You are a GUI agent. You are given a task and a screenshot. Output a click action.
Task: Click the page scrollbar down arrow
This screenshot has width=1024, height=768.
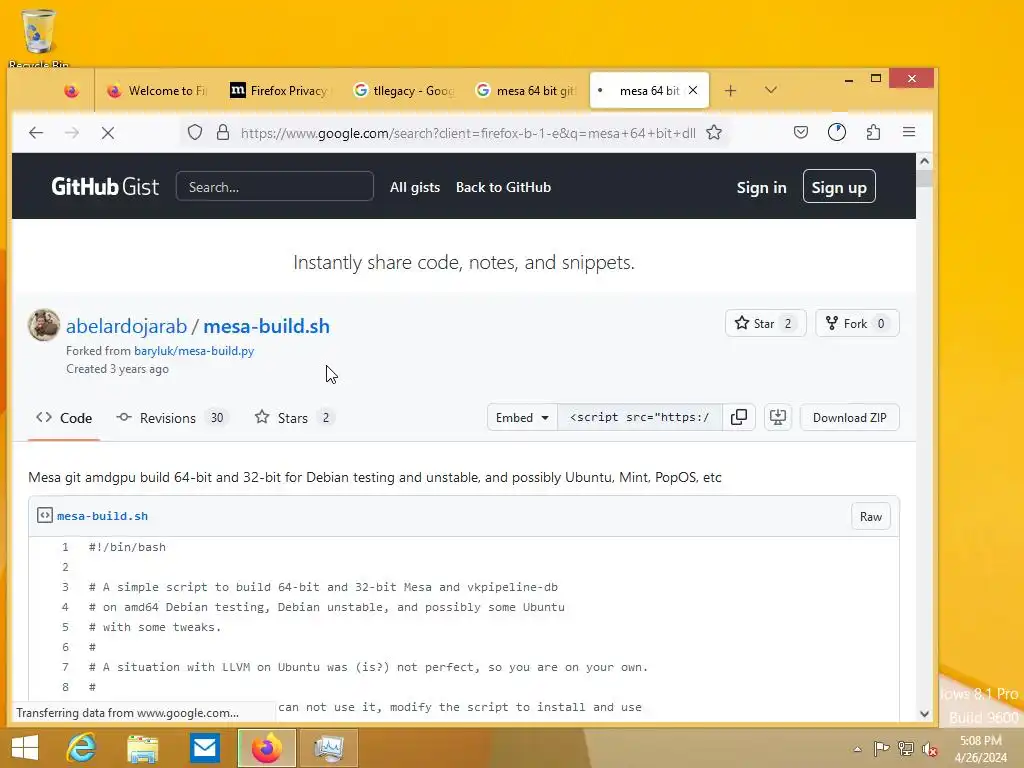click(x=924, y=713)
